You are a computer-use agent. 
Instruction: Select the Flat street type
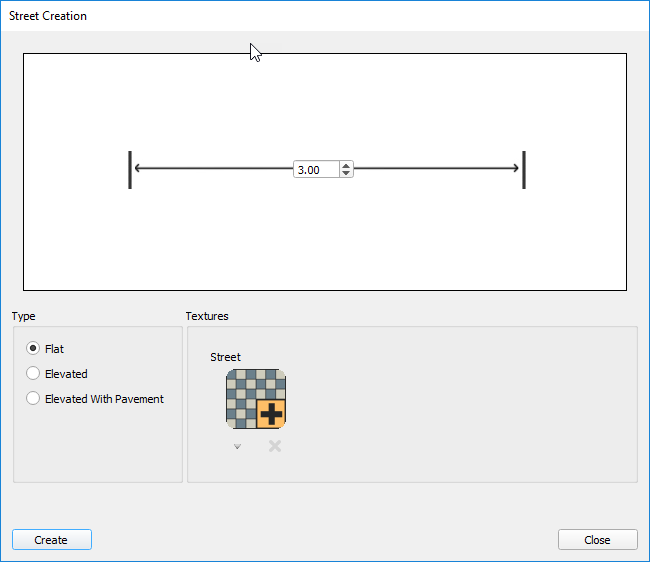[x=34, y=349]
